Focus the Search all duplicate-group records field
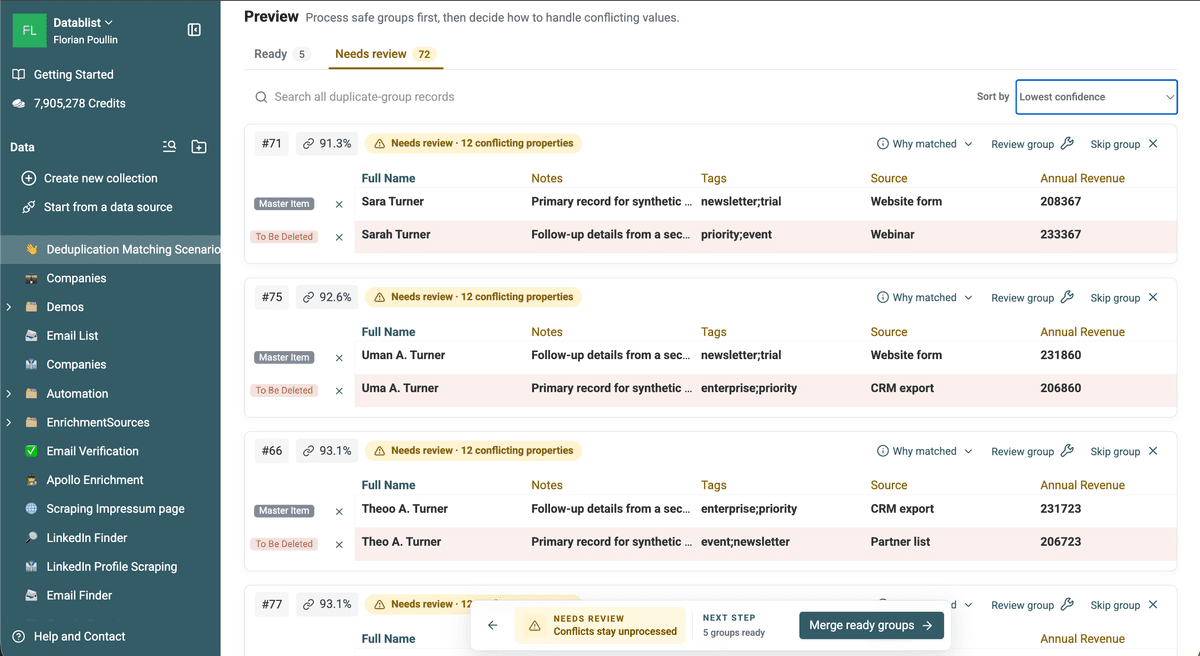 [600, 97]
